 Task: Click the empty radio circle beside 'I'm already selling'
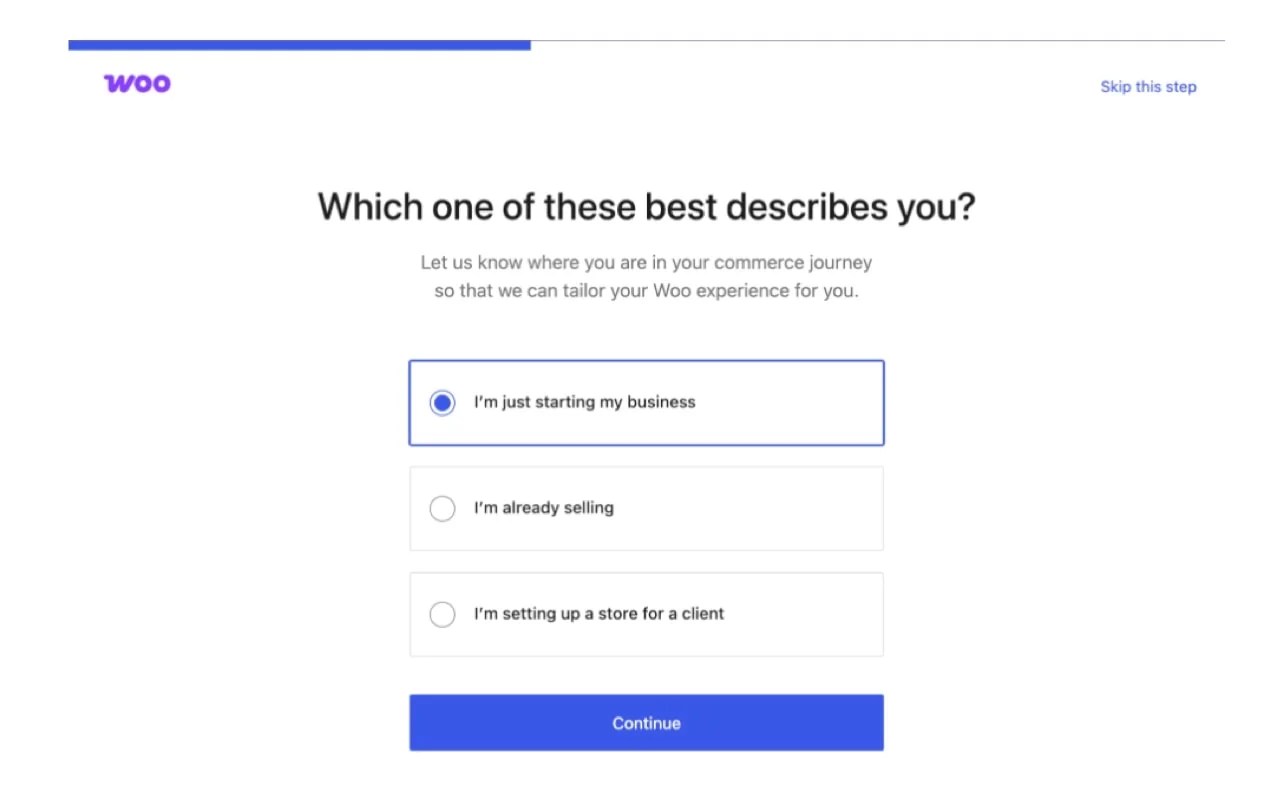442,508
